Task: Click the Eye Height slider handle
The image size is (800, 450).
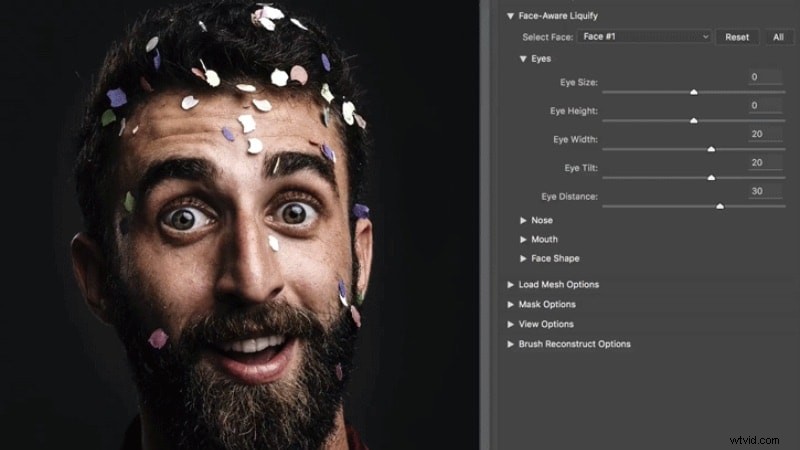Action: pos(693,120)
